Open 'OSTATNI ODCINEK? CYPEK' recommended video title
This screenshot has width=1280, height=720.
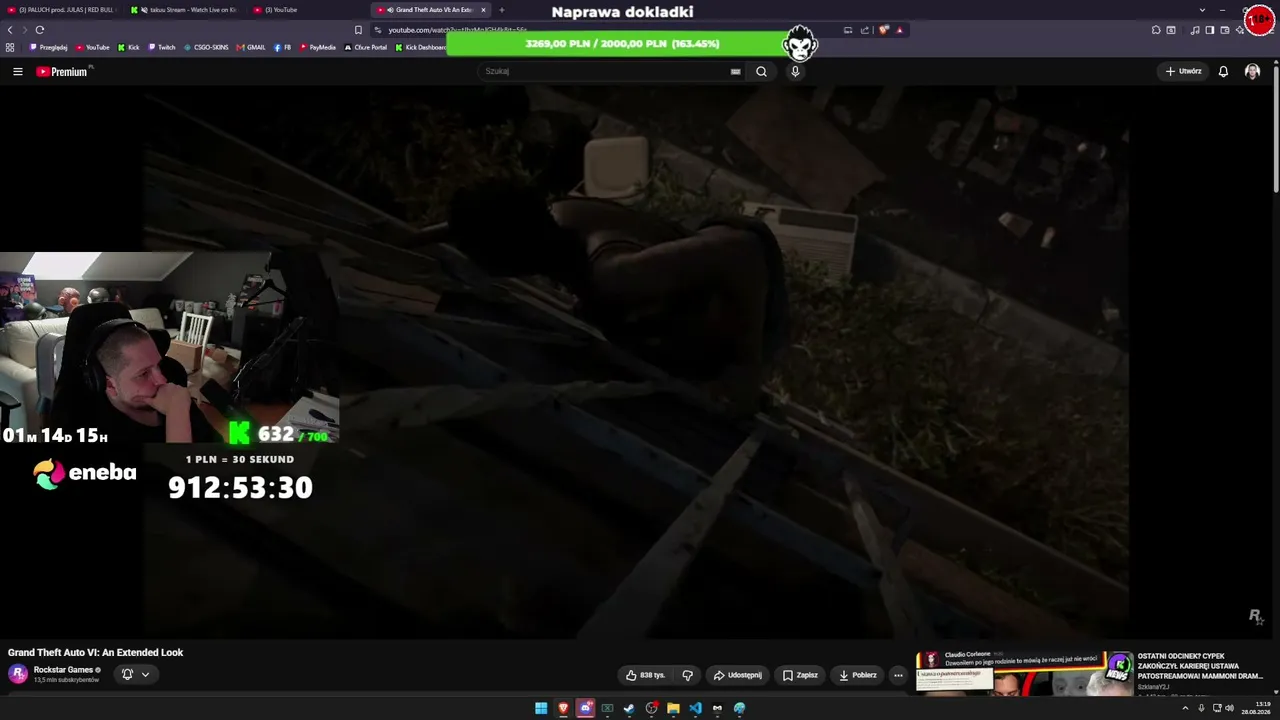click(1200, 666)
